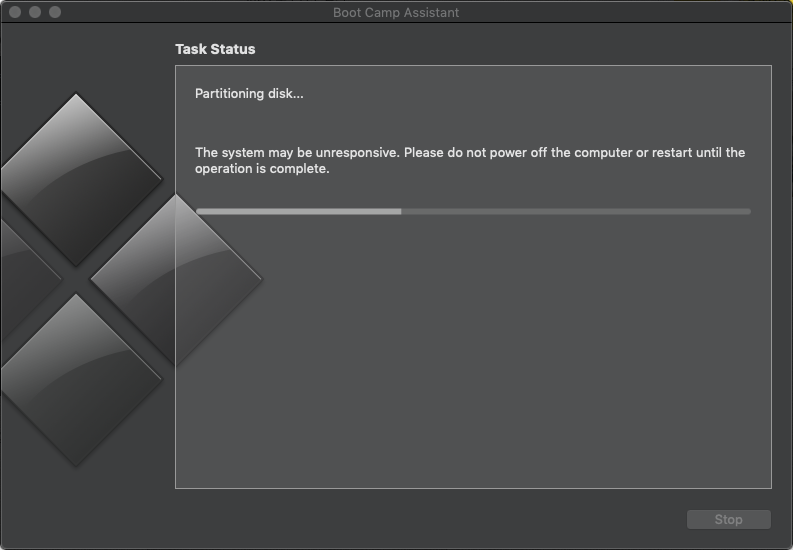Click the yellow minimize window button

pos(35,12)
